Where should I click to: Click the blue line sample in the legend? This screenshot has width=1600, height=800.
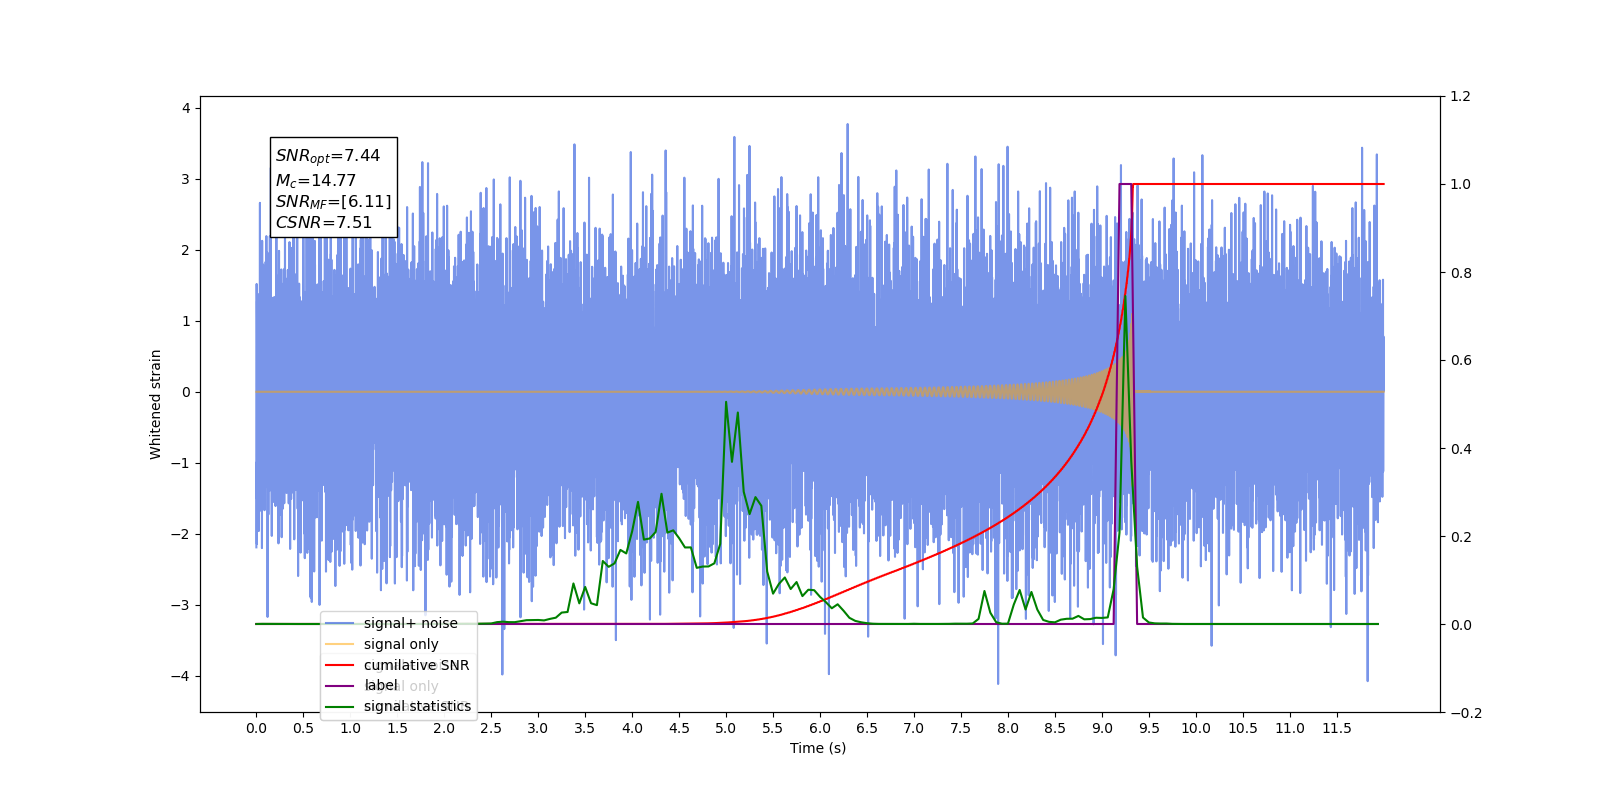[x=340, y=623]
